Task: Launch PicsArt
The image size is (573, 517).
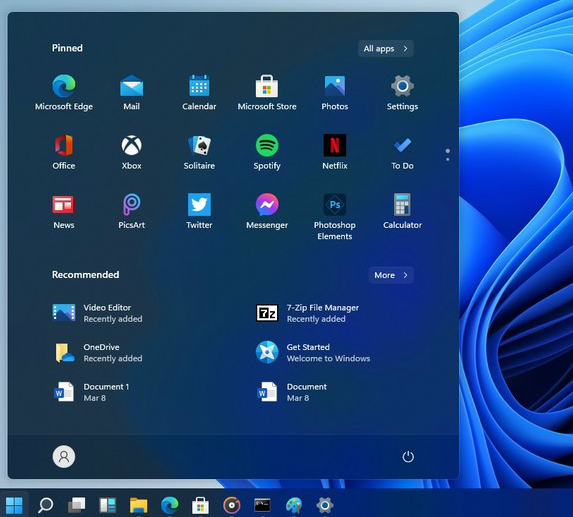Action: [132, 211]
